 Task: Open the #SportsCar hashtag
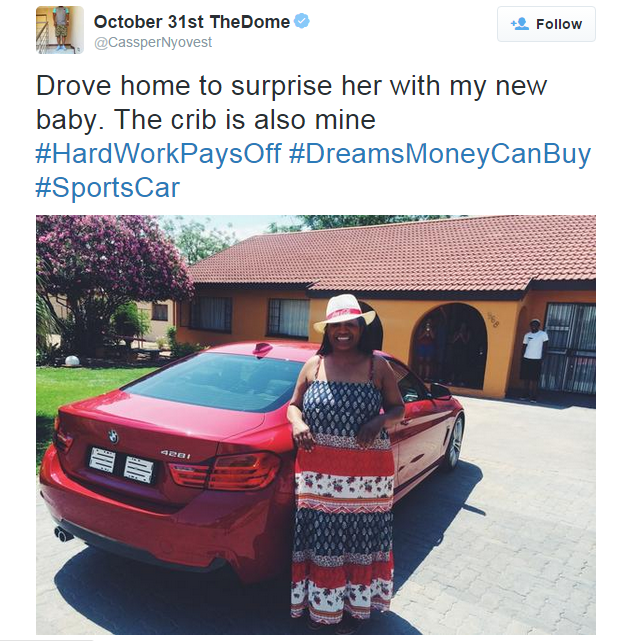pyautogui.click(x=108, y=187)
